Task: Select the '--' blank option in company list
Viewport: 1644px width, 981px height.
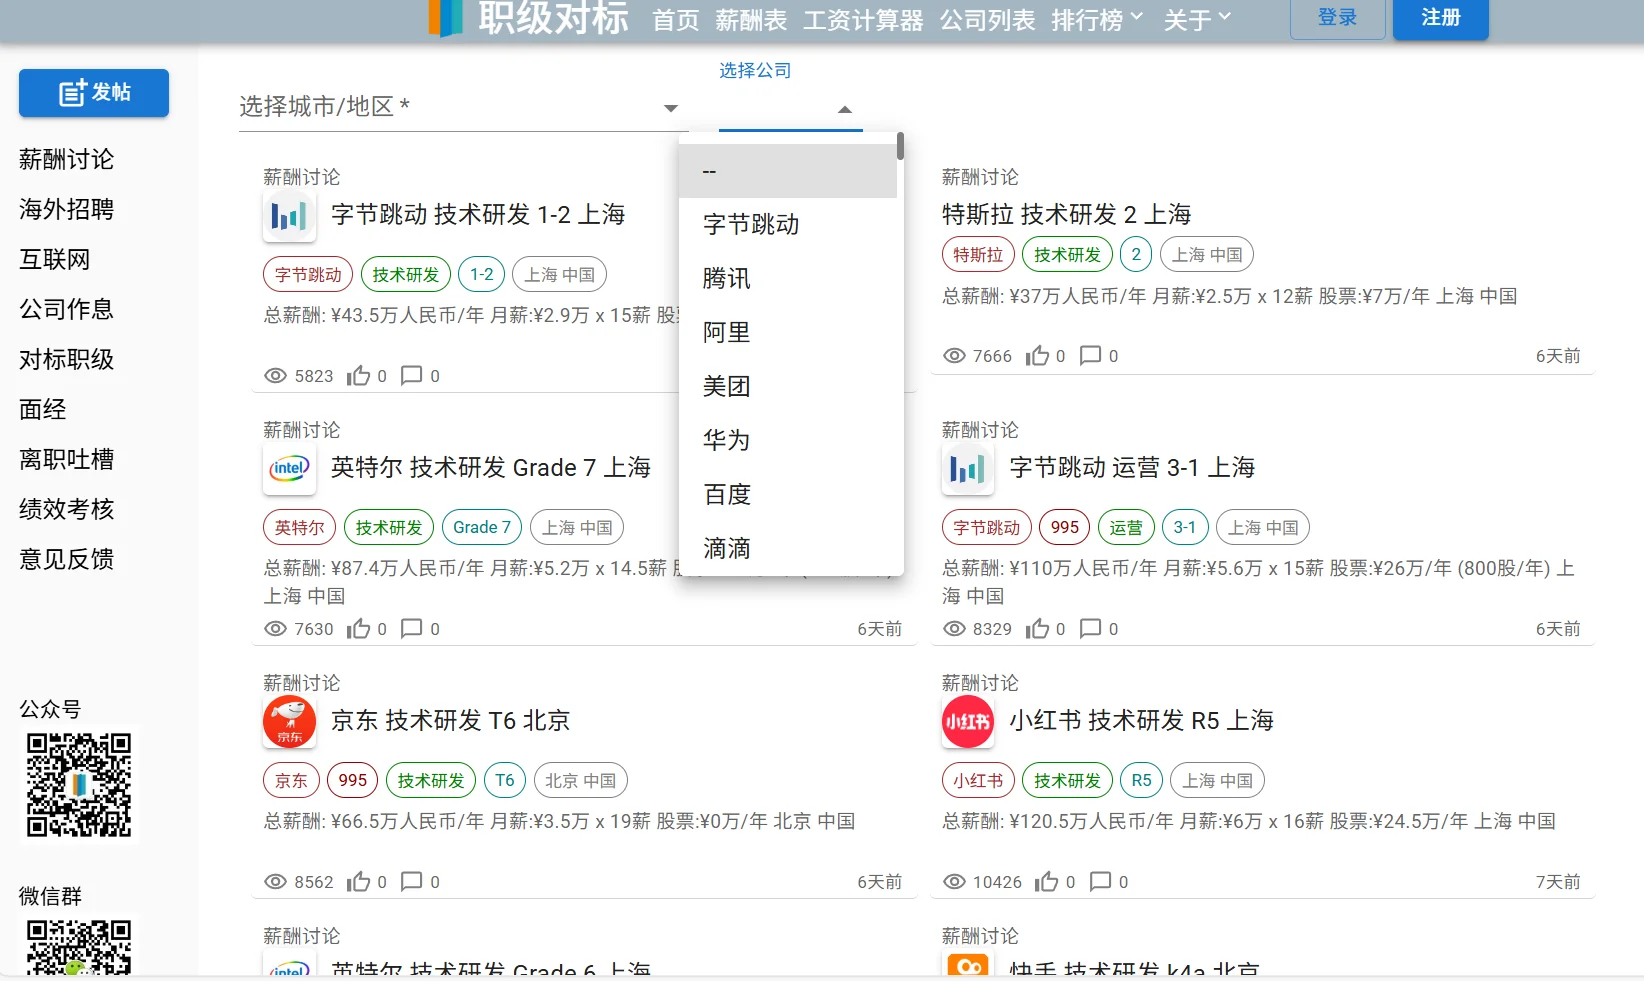Action: click(x=787, y=171)
